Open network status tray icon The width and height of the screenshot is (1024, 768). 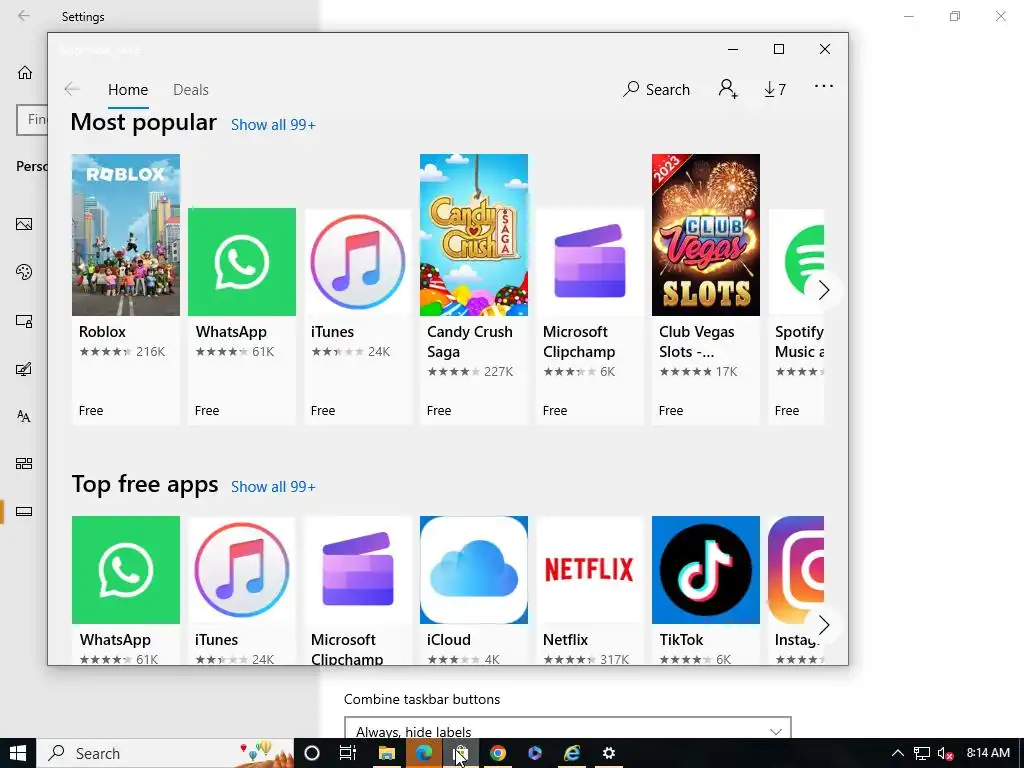(x=921, y=753)
